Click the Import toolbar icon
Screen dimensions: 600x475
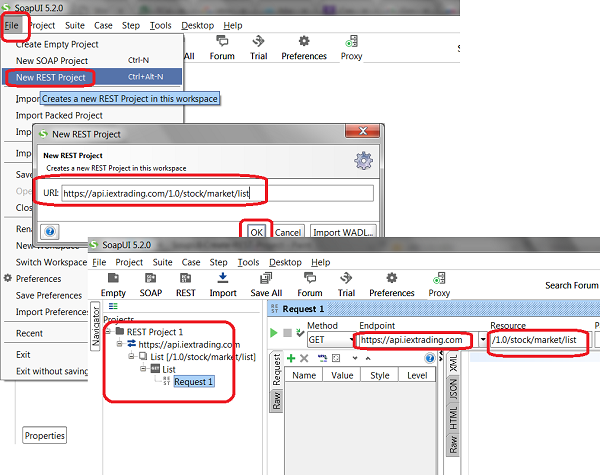coord(222,283)
